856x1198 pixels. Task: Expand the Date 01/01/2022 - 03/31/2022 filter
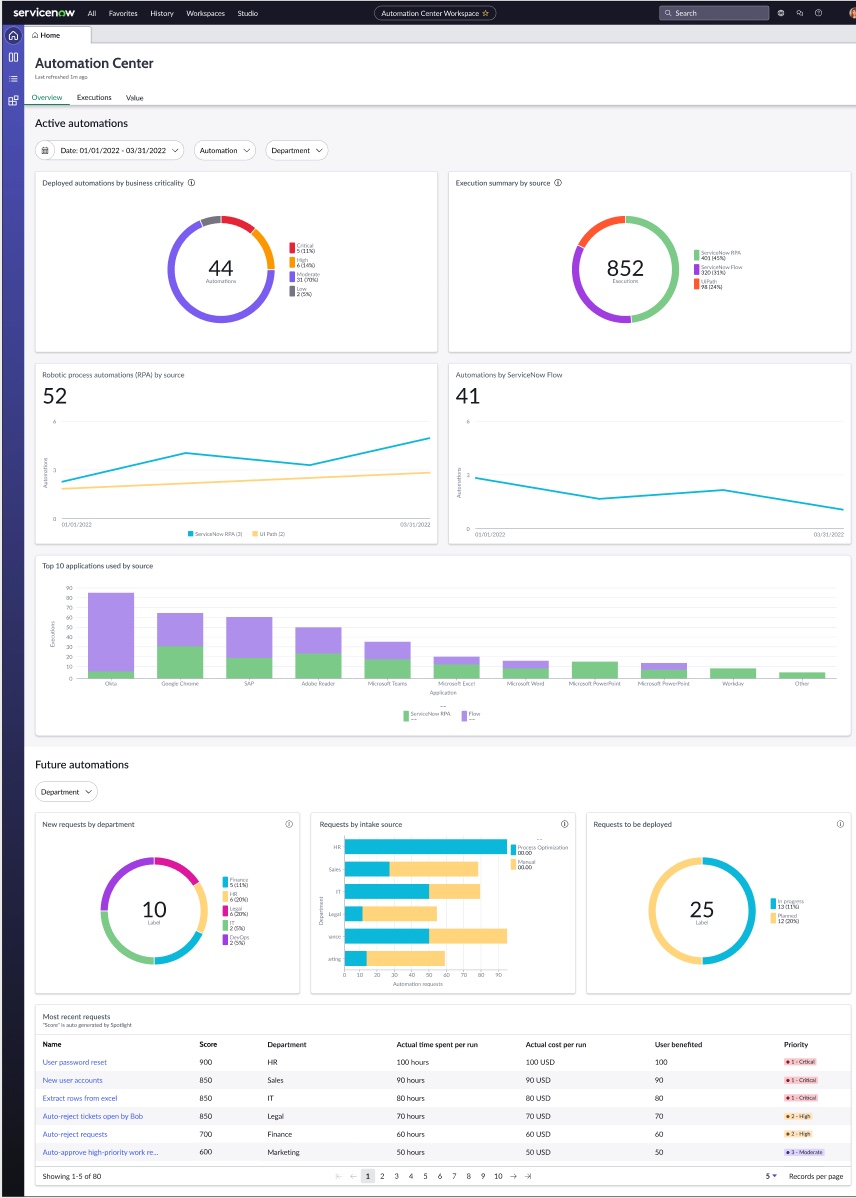[109, 151]
